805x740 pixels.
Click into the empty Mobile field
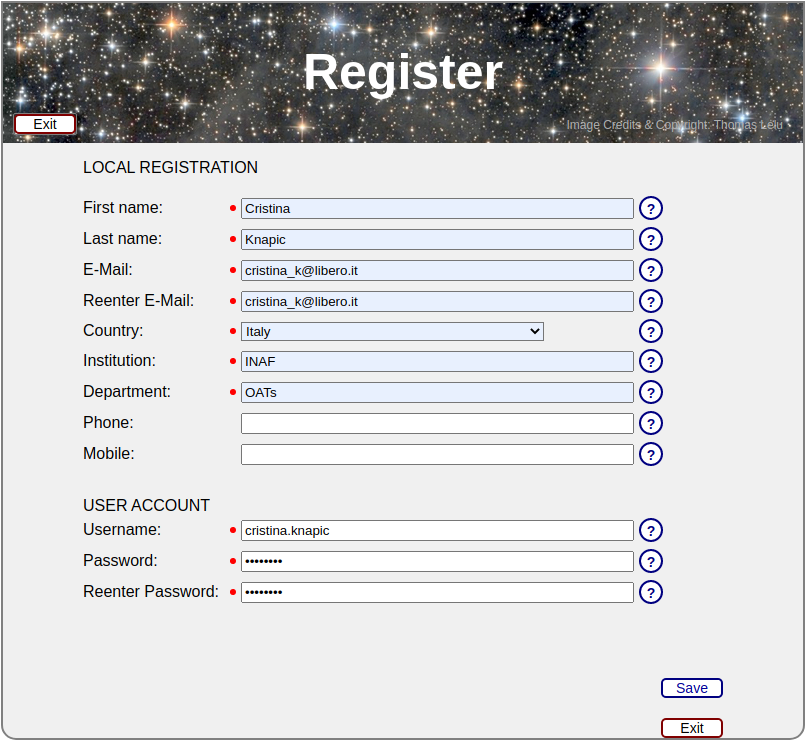click(x=437, y=454)
